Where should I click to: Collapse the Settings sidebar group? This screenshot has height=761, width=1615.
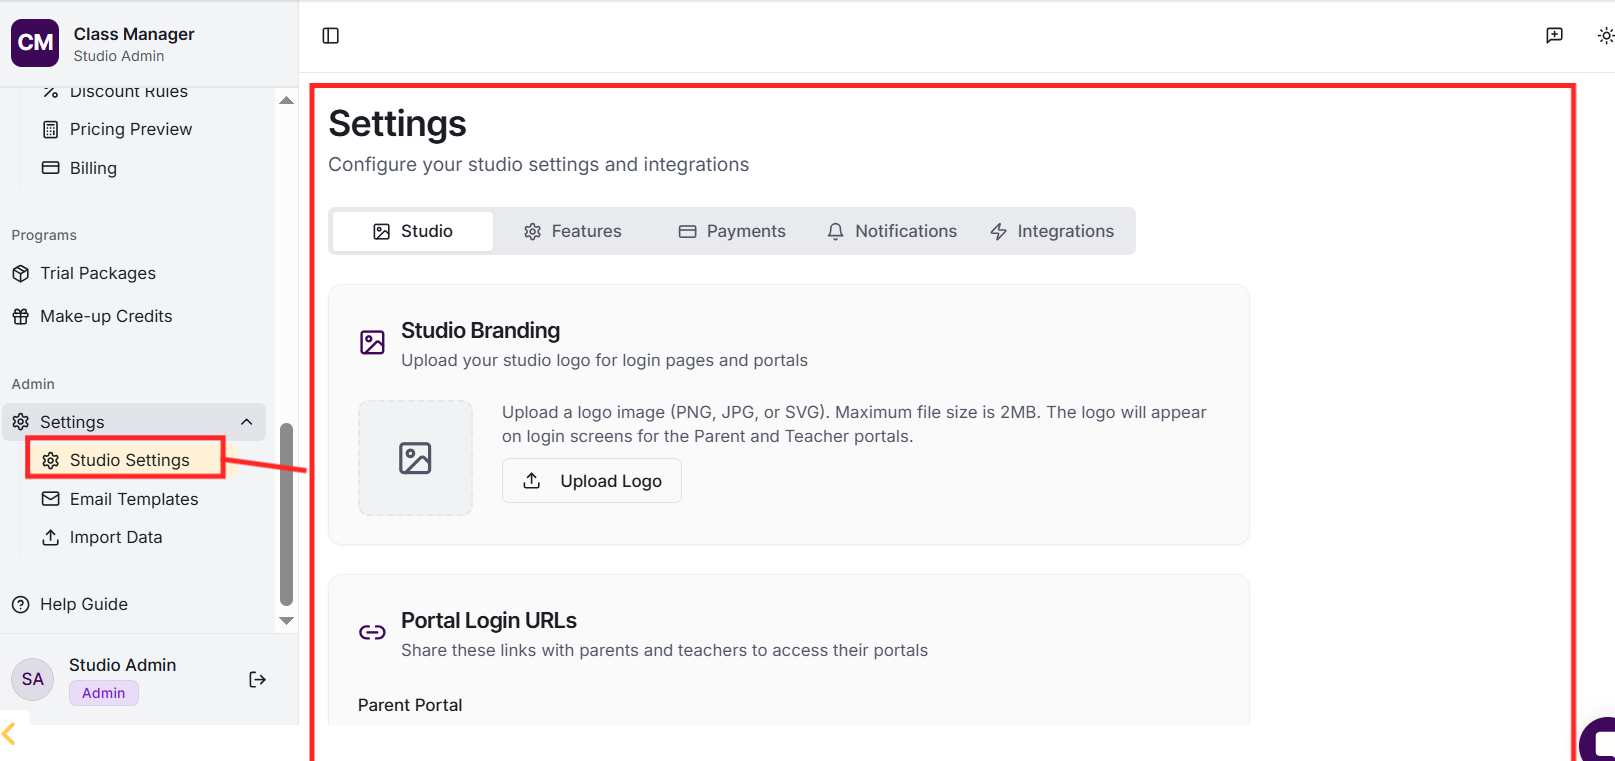pyautogui.click(x=246, y=422)
